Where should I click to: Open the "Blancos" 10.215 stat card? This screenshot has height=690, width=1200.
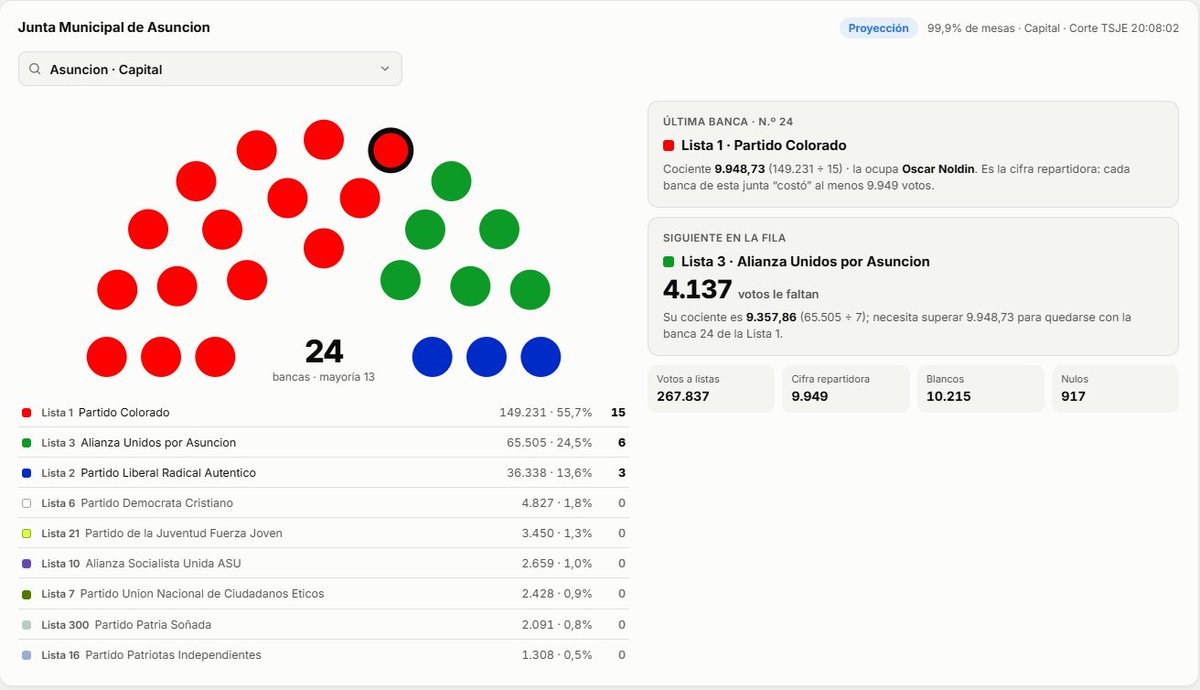click(x=981, y=389)
